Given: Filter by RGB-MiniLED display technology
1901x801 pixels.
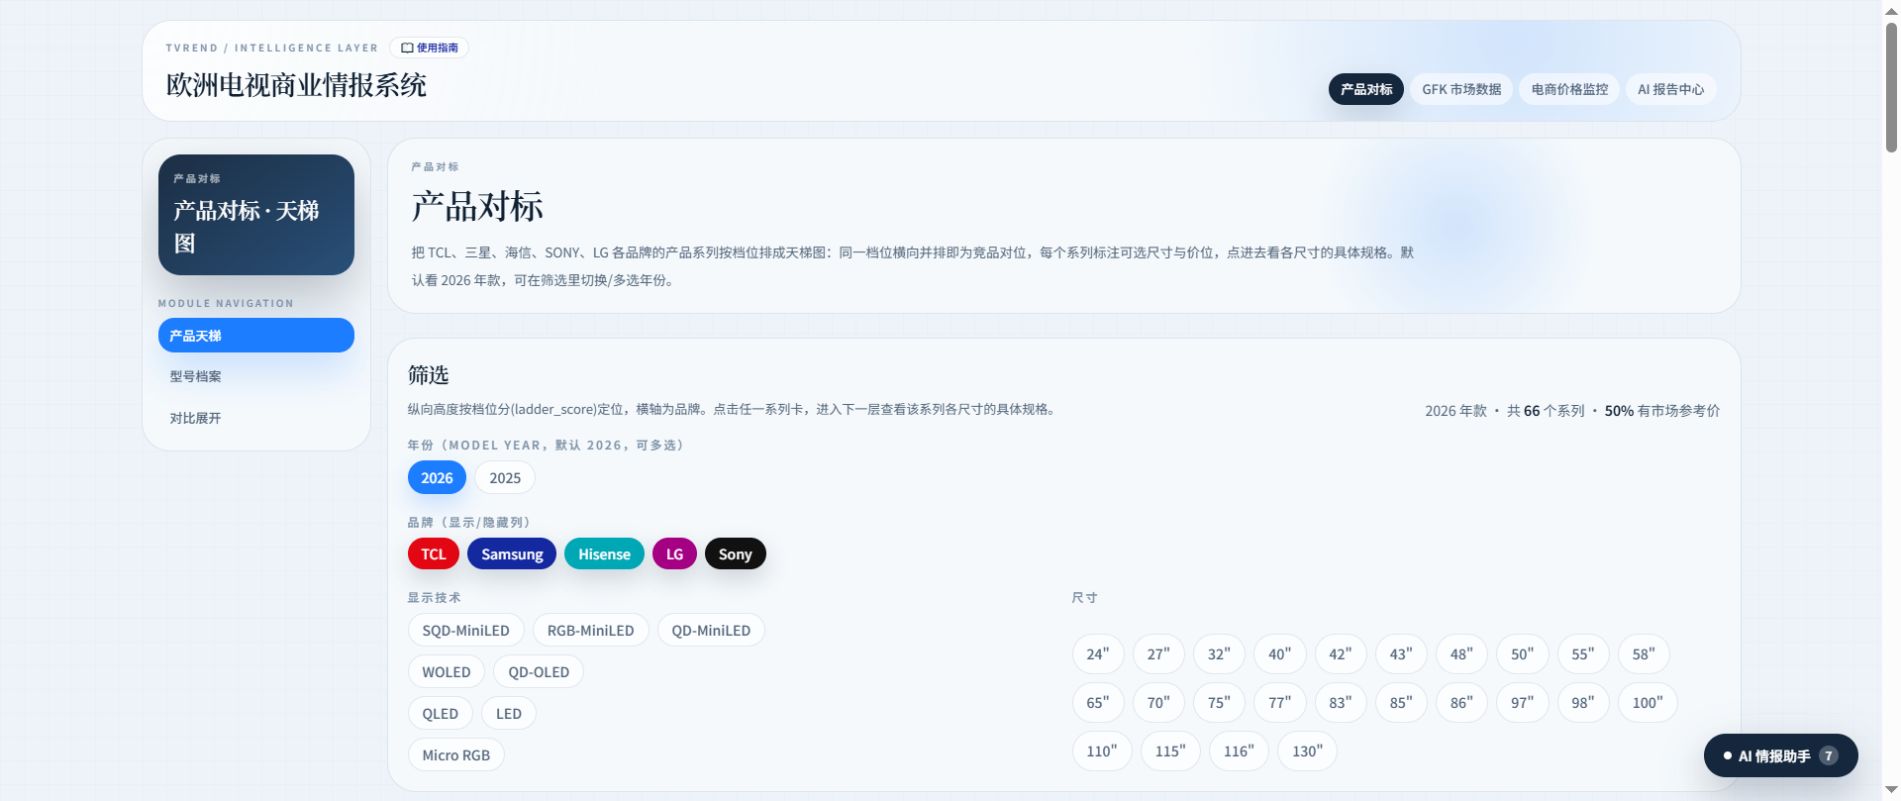Looking at the screenshot, I should coord(591,630).
